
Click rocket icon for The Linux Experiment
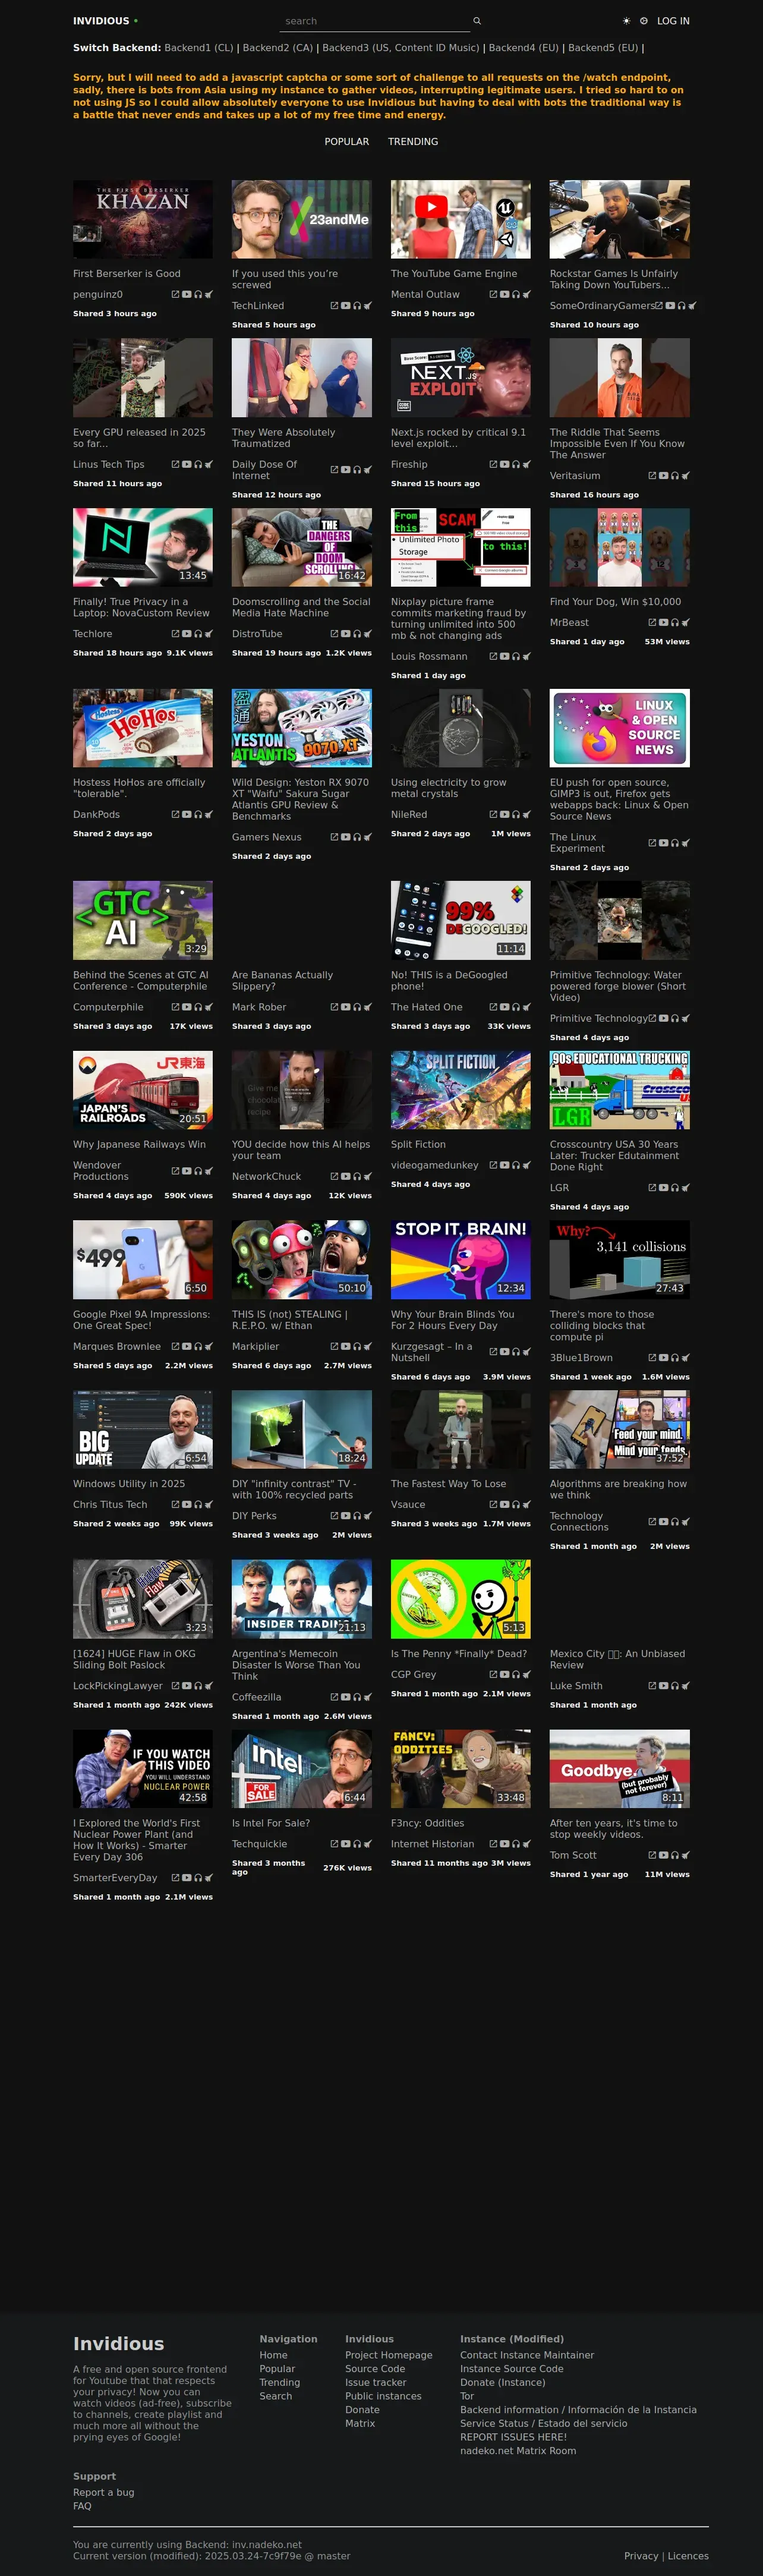(x=686, y=843)
